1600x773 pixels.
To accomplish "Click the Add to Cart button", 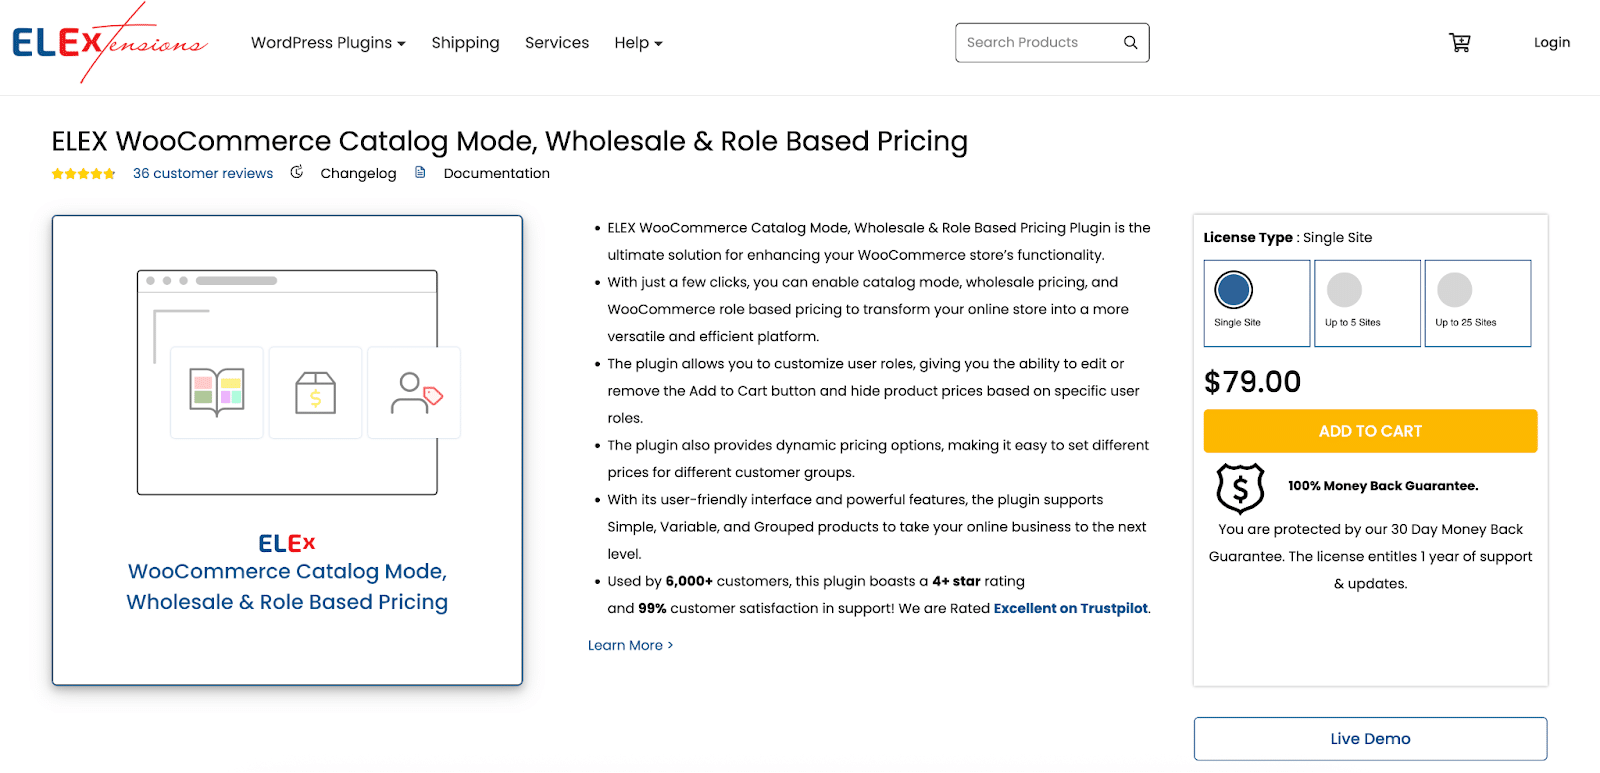I will 1370,431.
